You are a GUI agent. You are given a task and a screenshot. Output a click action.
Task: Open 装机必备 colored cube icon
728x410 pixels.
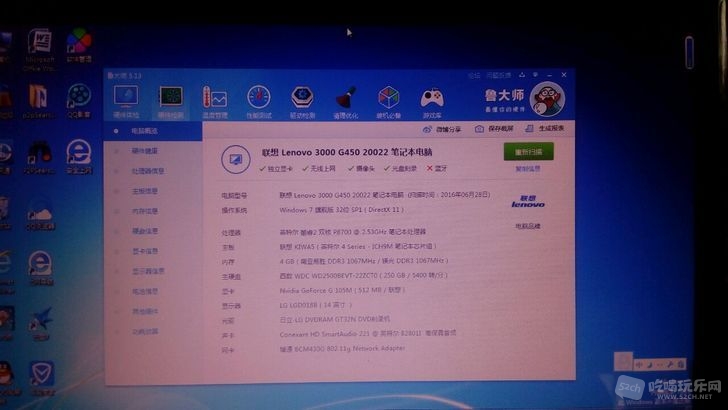pyautogui.click(x=389, y=98)
